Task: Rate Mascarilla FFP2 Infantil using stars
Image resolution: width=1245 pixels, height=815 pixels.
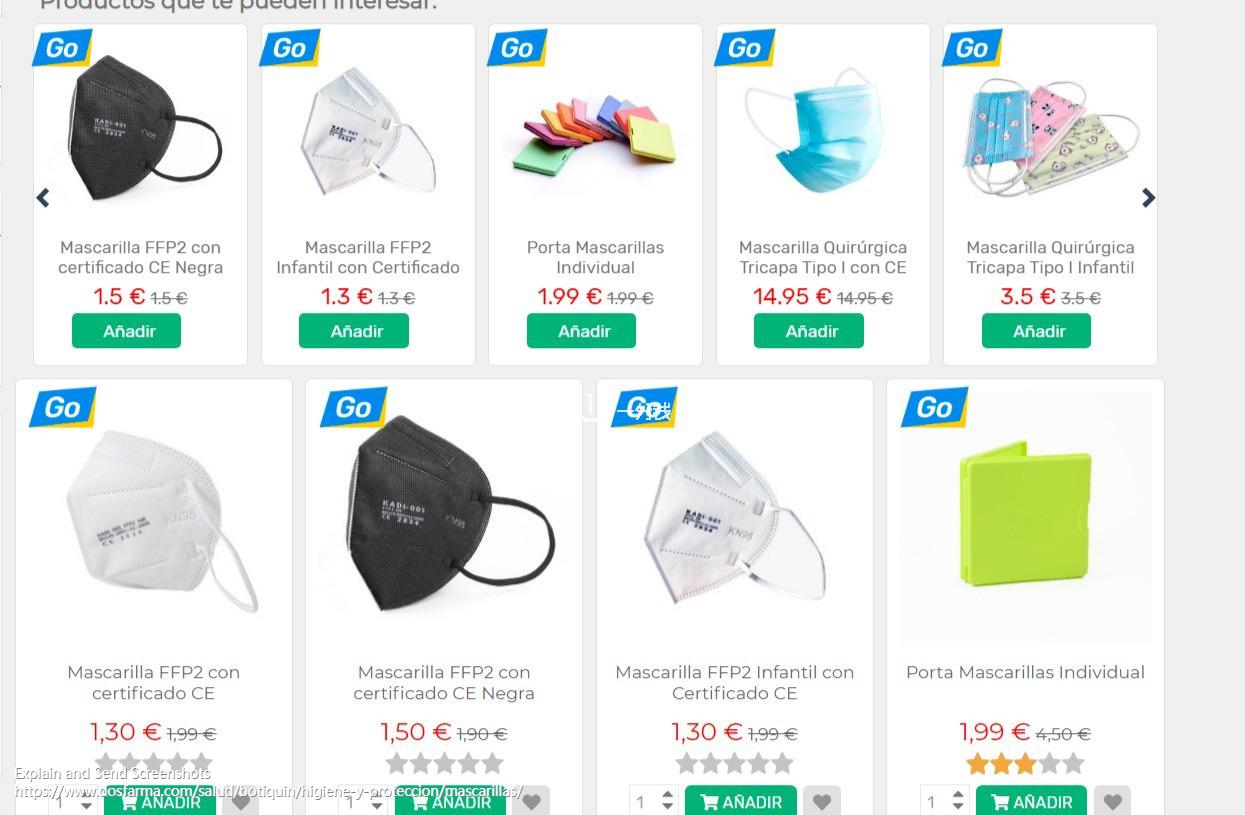Action: (735, 764)
